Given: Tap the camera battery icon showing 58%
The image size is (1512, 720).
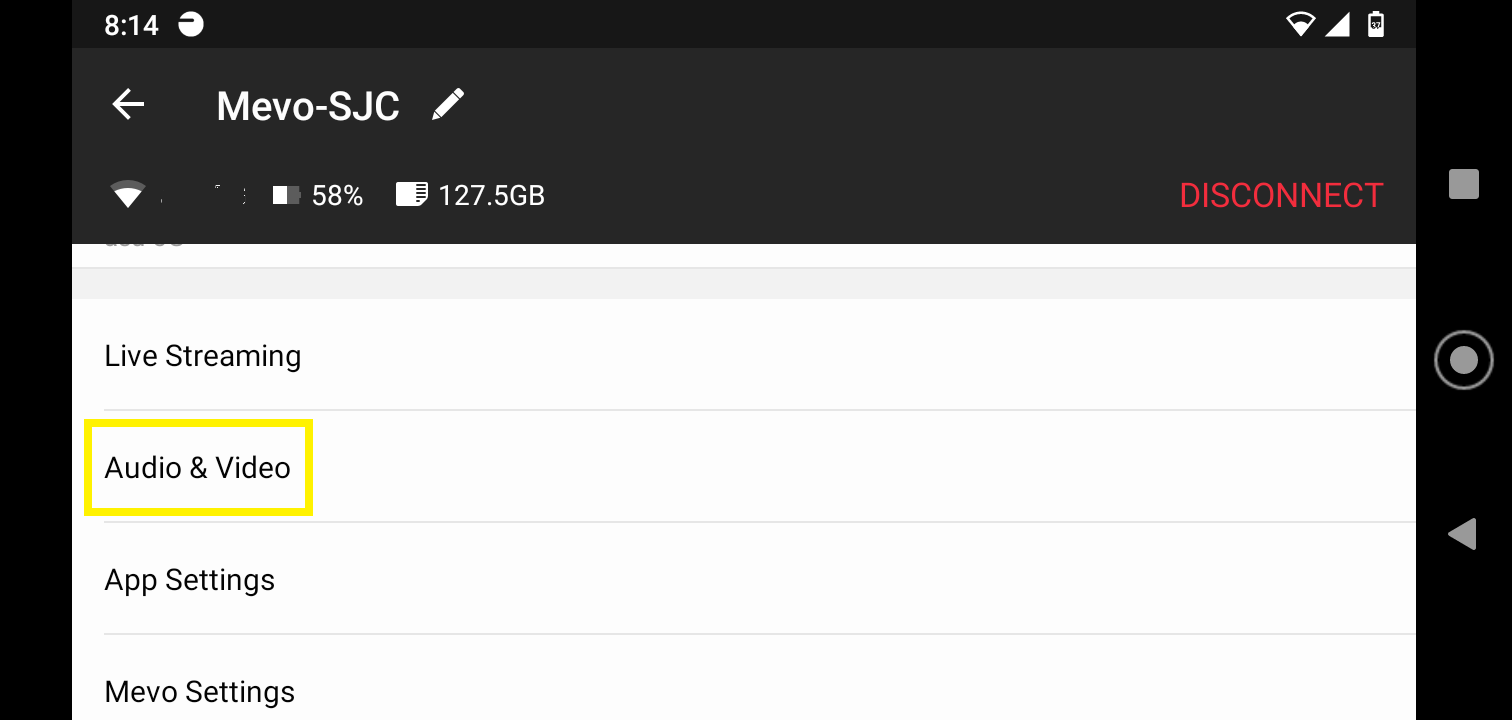Looking at the screenshot, I should (x=285, y=194).
